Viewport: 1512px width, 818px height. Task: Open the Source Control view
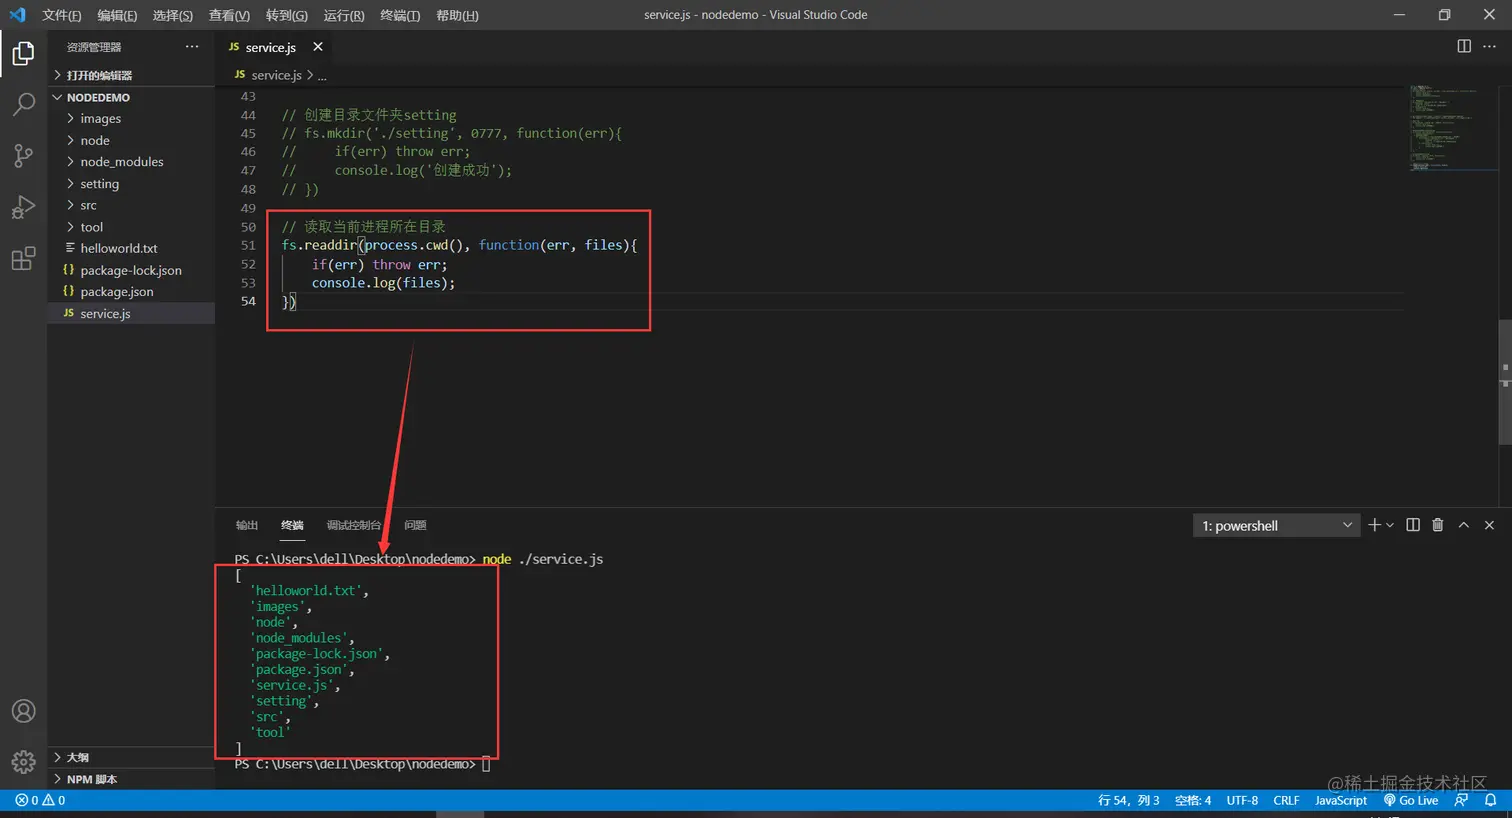tap(23, 155)
